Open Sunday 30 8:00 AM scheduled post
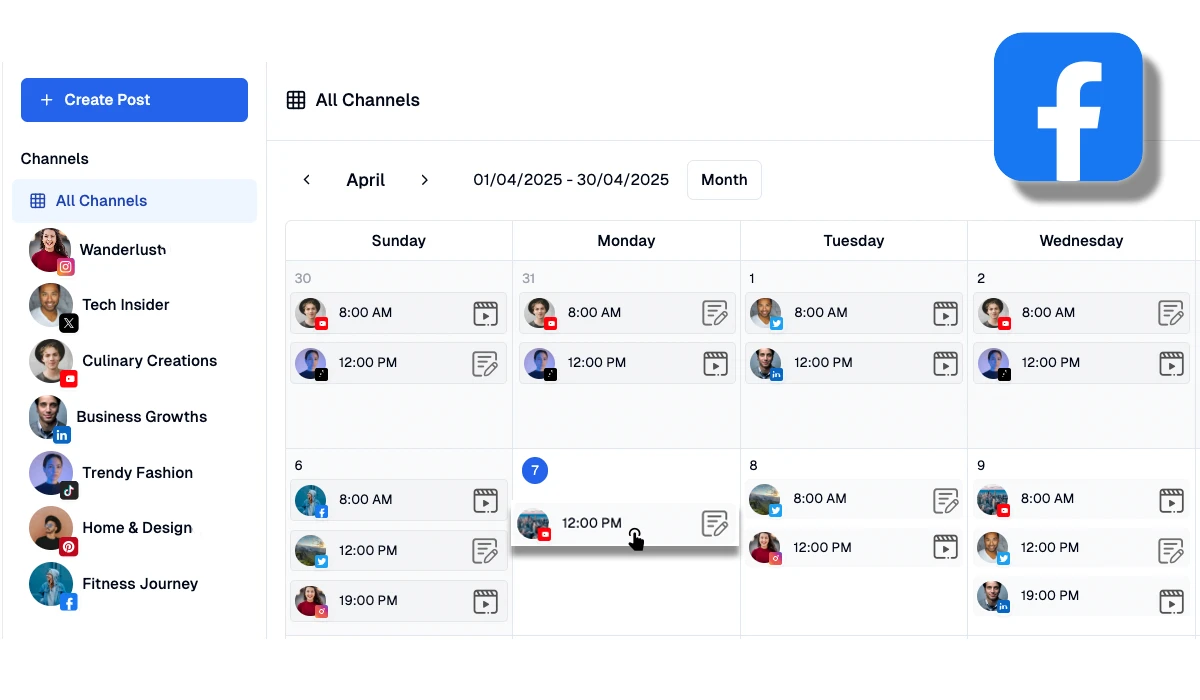 (x=398, y=313)
